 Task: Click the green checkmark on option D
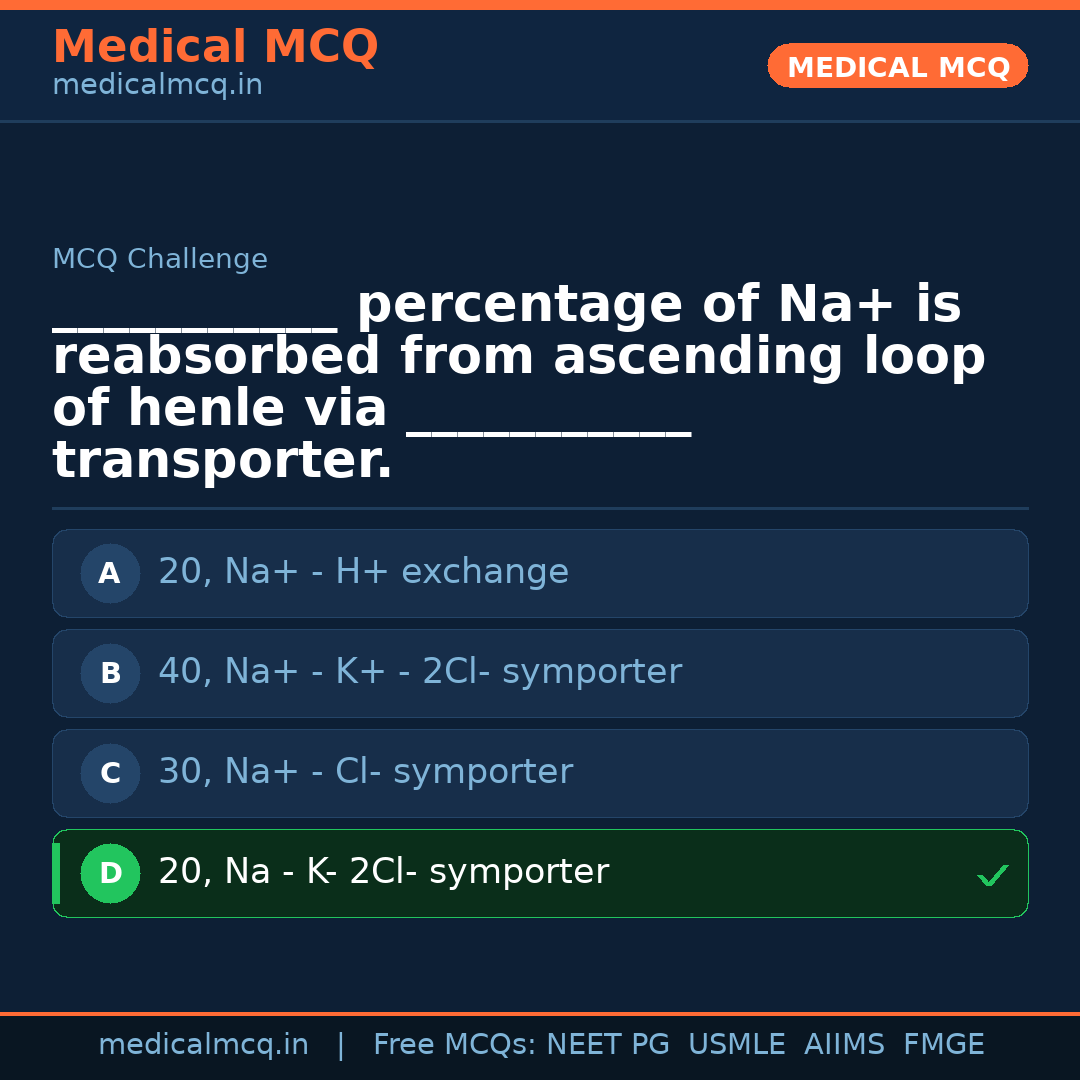click(x=992, y=876)
